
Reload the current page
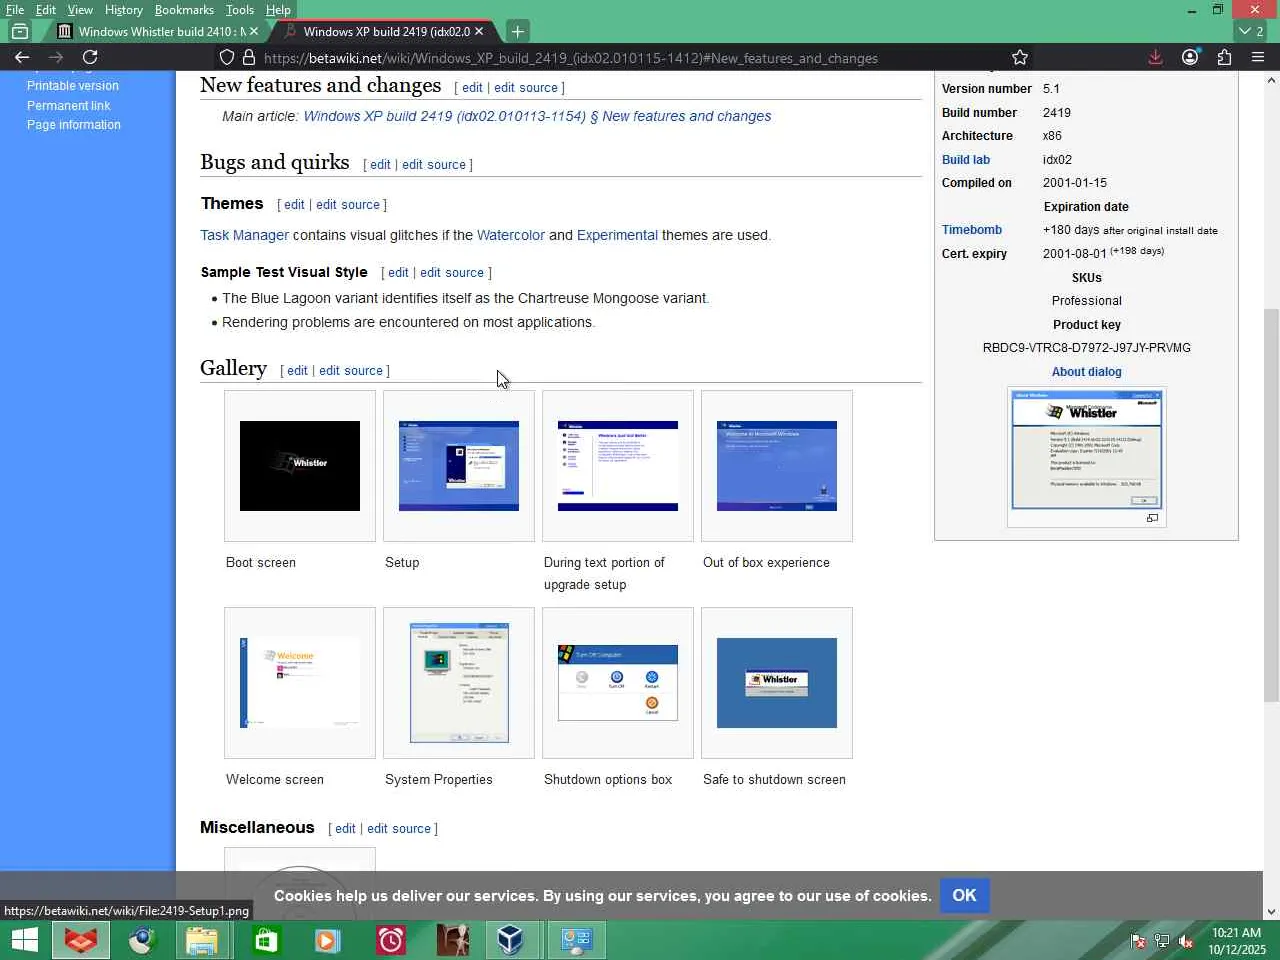pos(90,58)
